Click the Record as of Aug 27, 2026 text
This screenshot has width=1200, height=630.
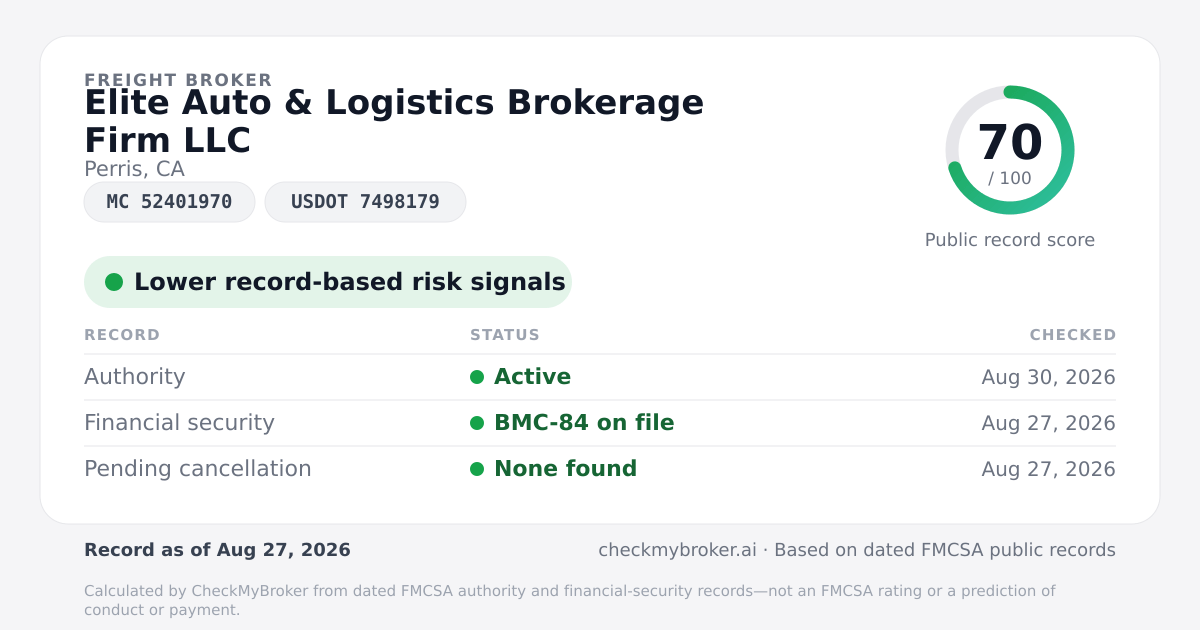[x=217, y=550]
